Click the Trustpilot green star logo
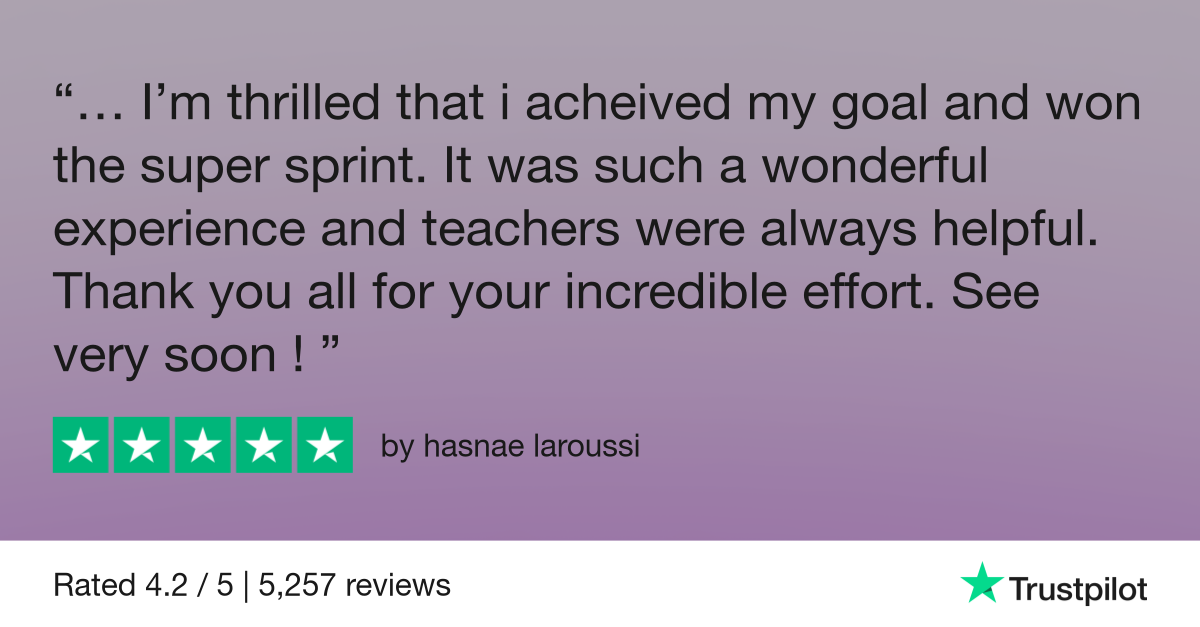1200x627 pixels. (981, 582)
